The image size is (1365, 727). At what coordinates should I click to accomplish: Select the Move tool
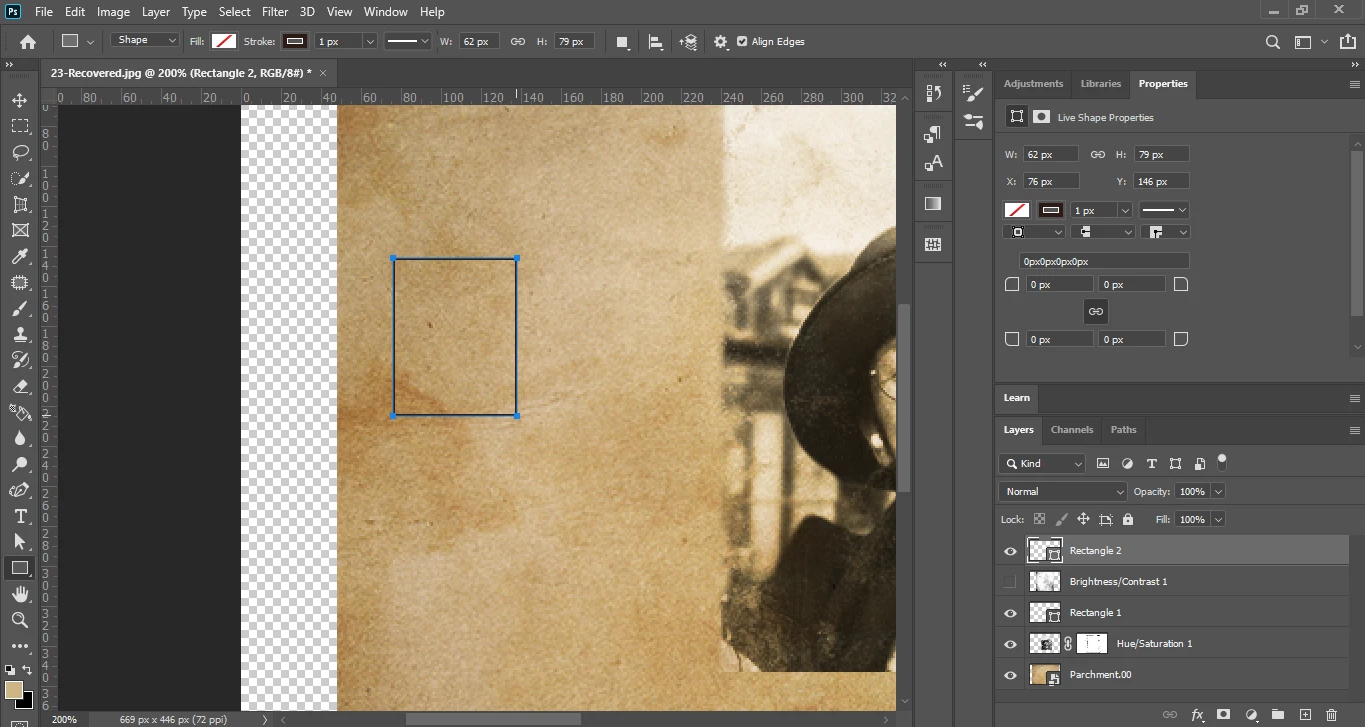coord(19,100)
